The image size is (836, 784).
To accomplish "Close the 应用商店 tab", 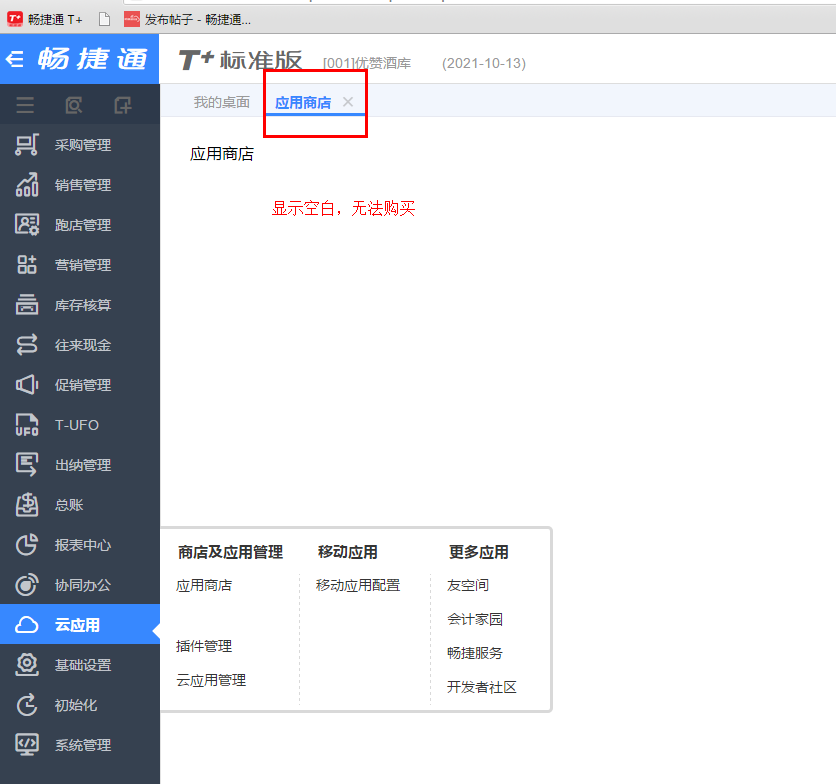I will 348,102.
